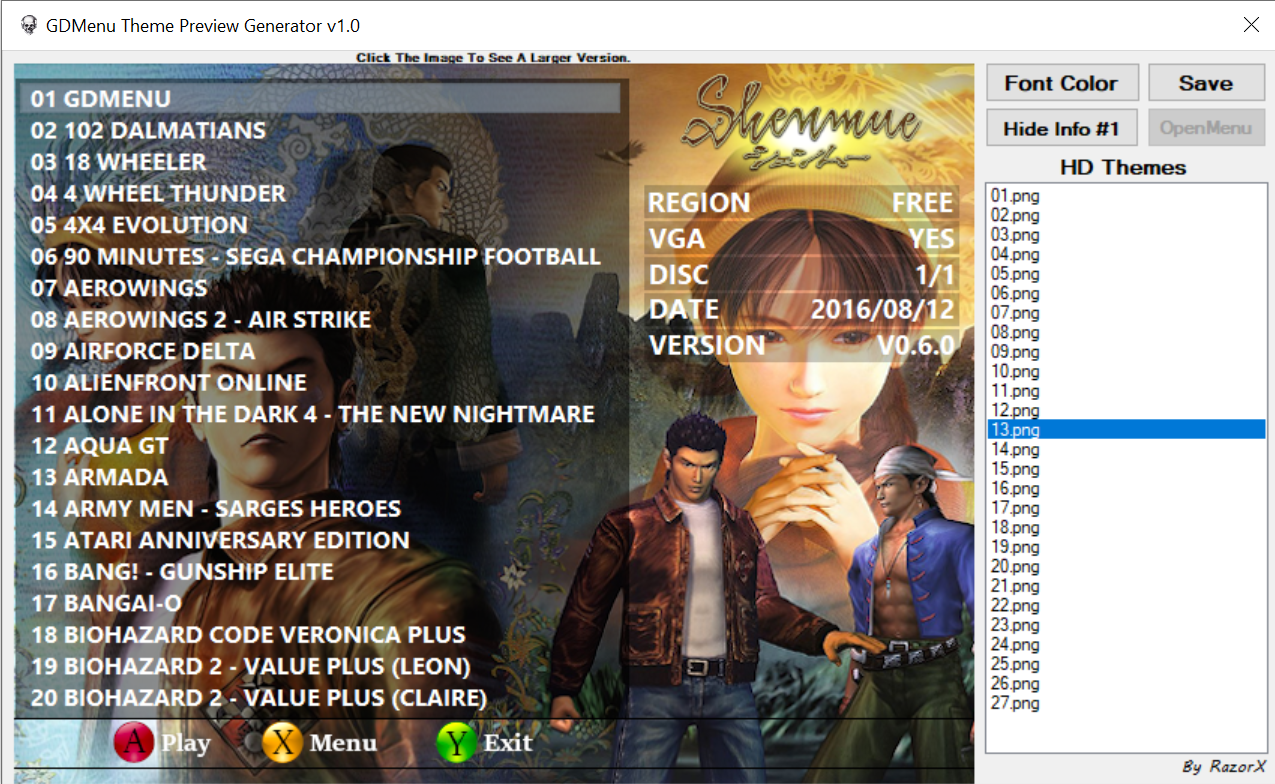This screenshot has width=1275, height=784.
Task: Click 08 AEROWINGS 2 - AIR STRIKE
Action: tap(201, 320)
